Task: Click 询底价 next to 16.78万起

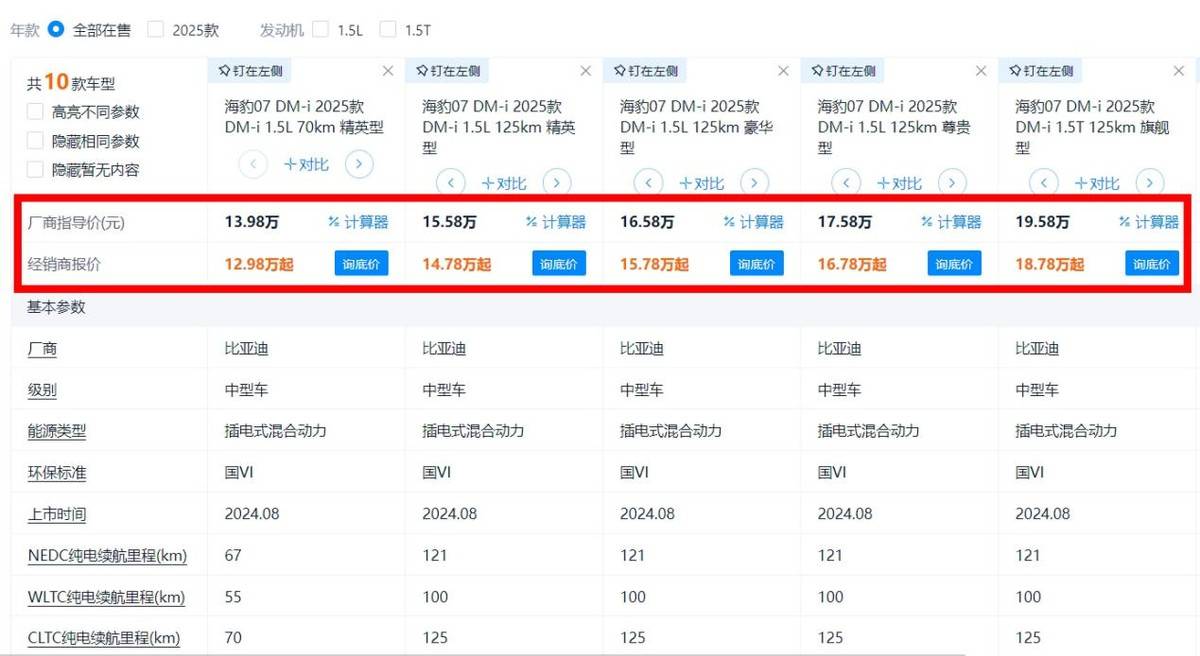Action: point(955,264)
